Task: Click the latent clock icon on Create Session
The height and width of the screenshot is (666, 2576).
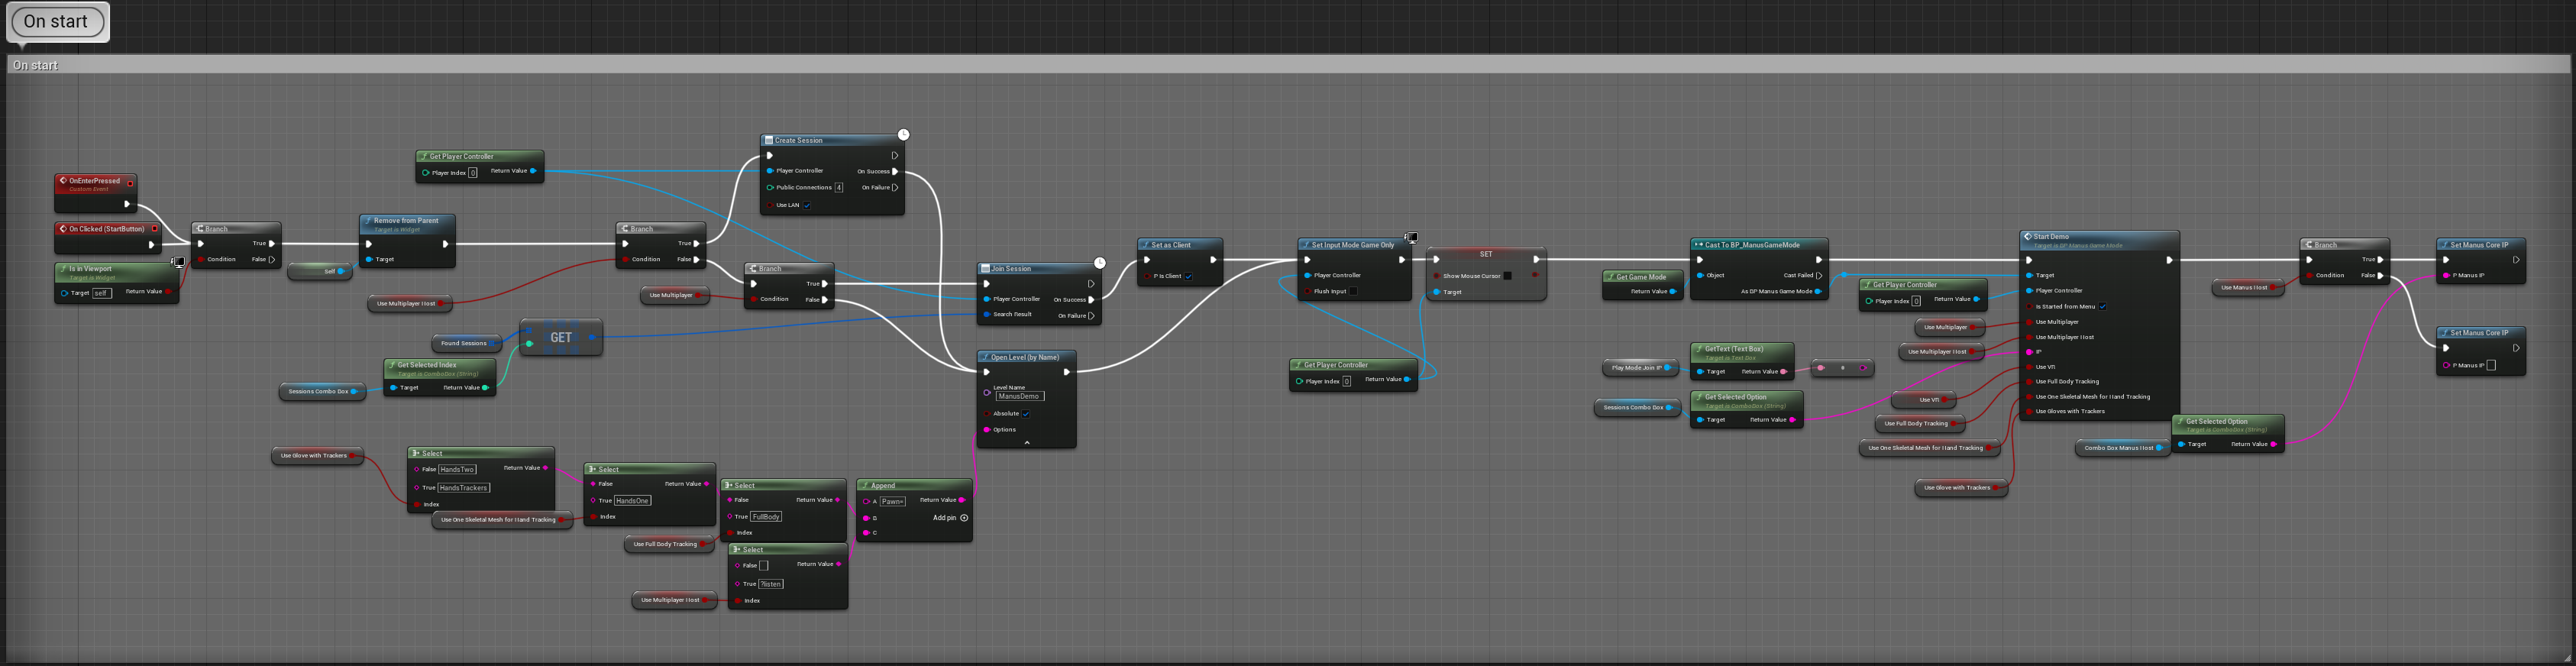Action: click(x=903, y=134)
